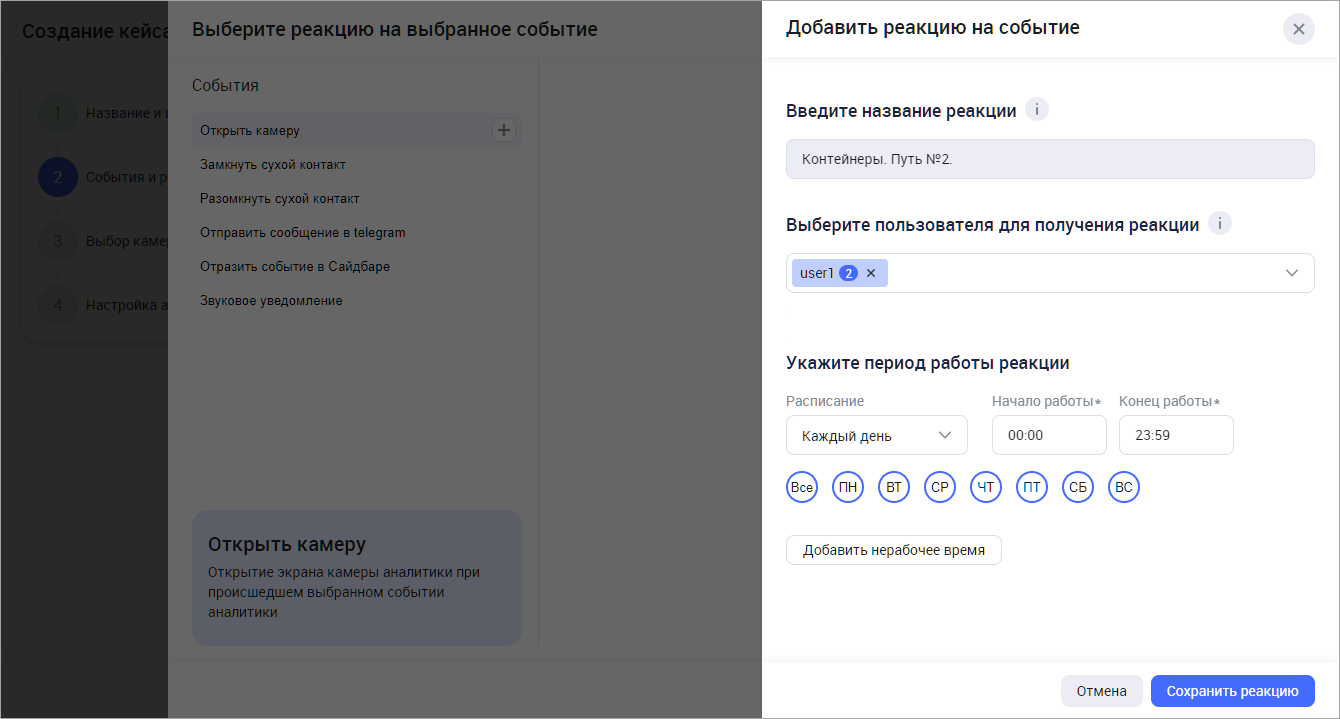Viewport: 1340px width, 719px height.
Task: Click the plus icon next to Открыть камеру
Action: [504, 130]
